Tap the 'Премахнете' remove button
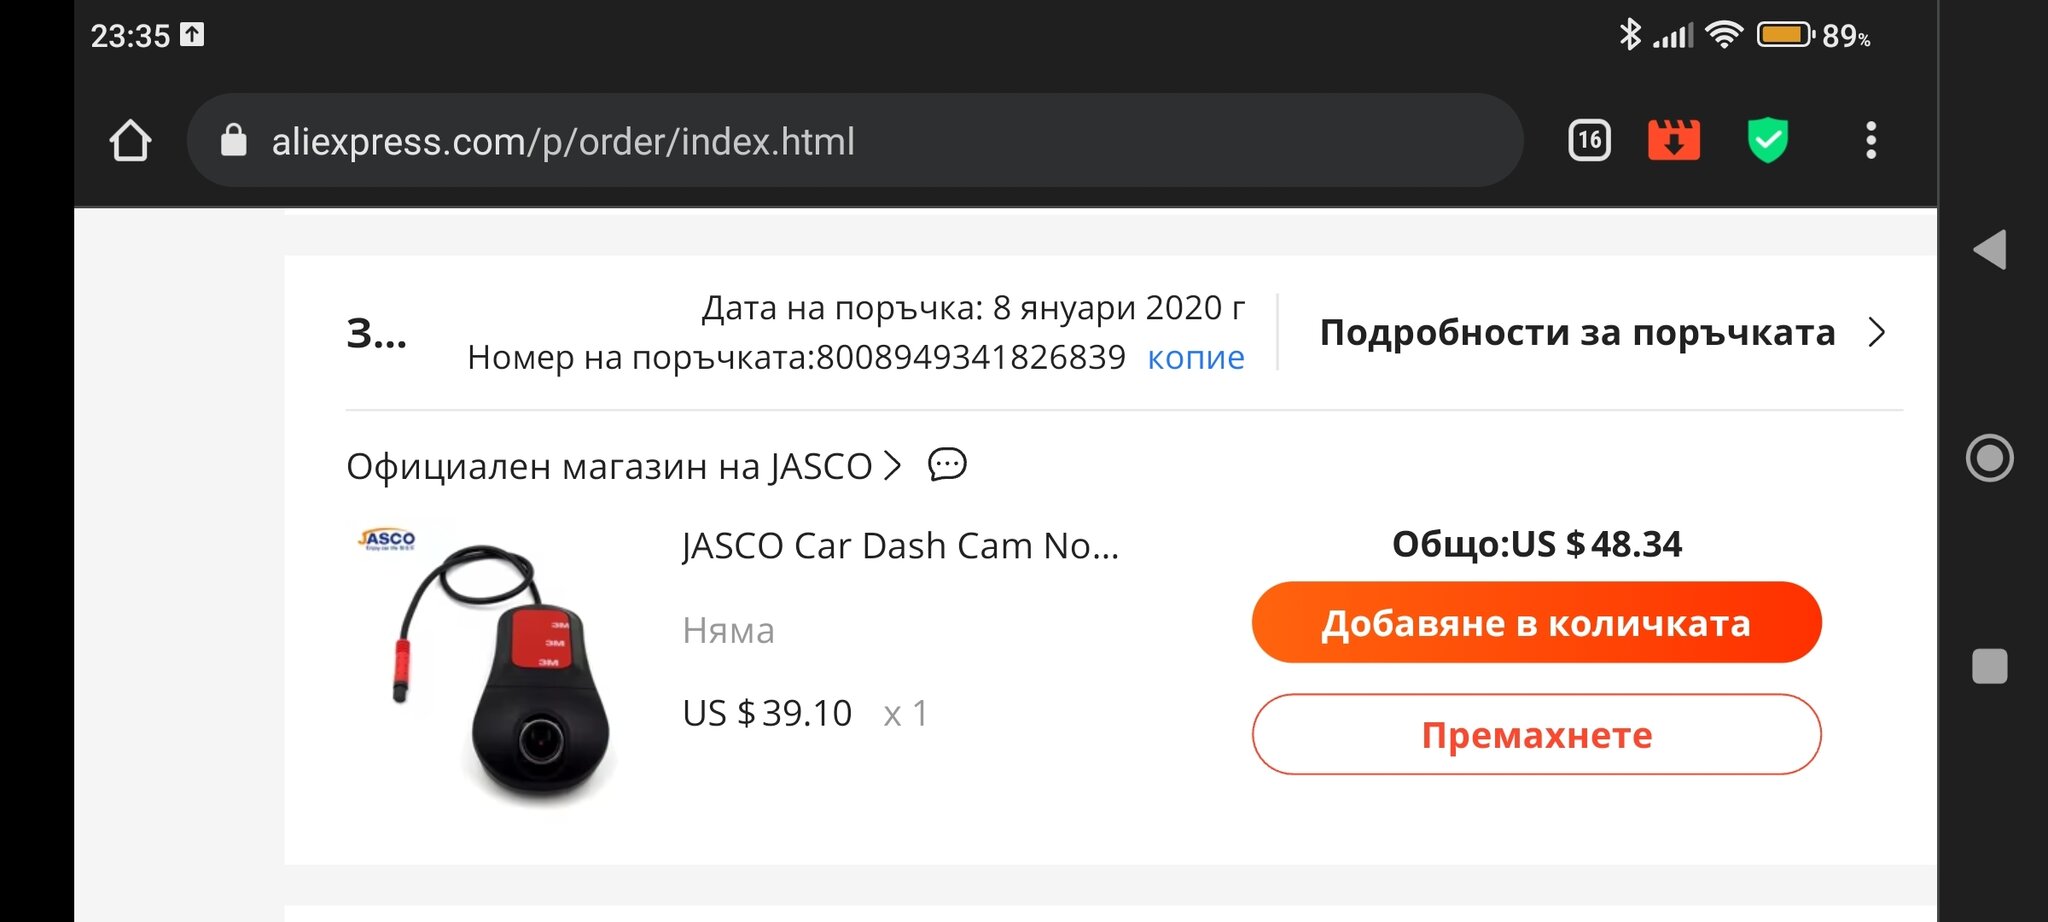The width and height of the screenshot is (2048, 922). tap(1536, 735)
